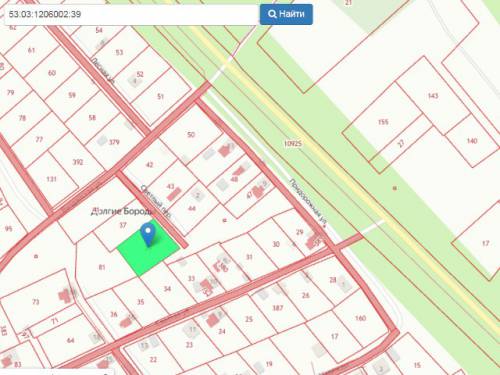Click parcel 42 near the crossroads
The width and height of the screenshot is (500, 375).
point(150,164)
